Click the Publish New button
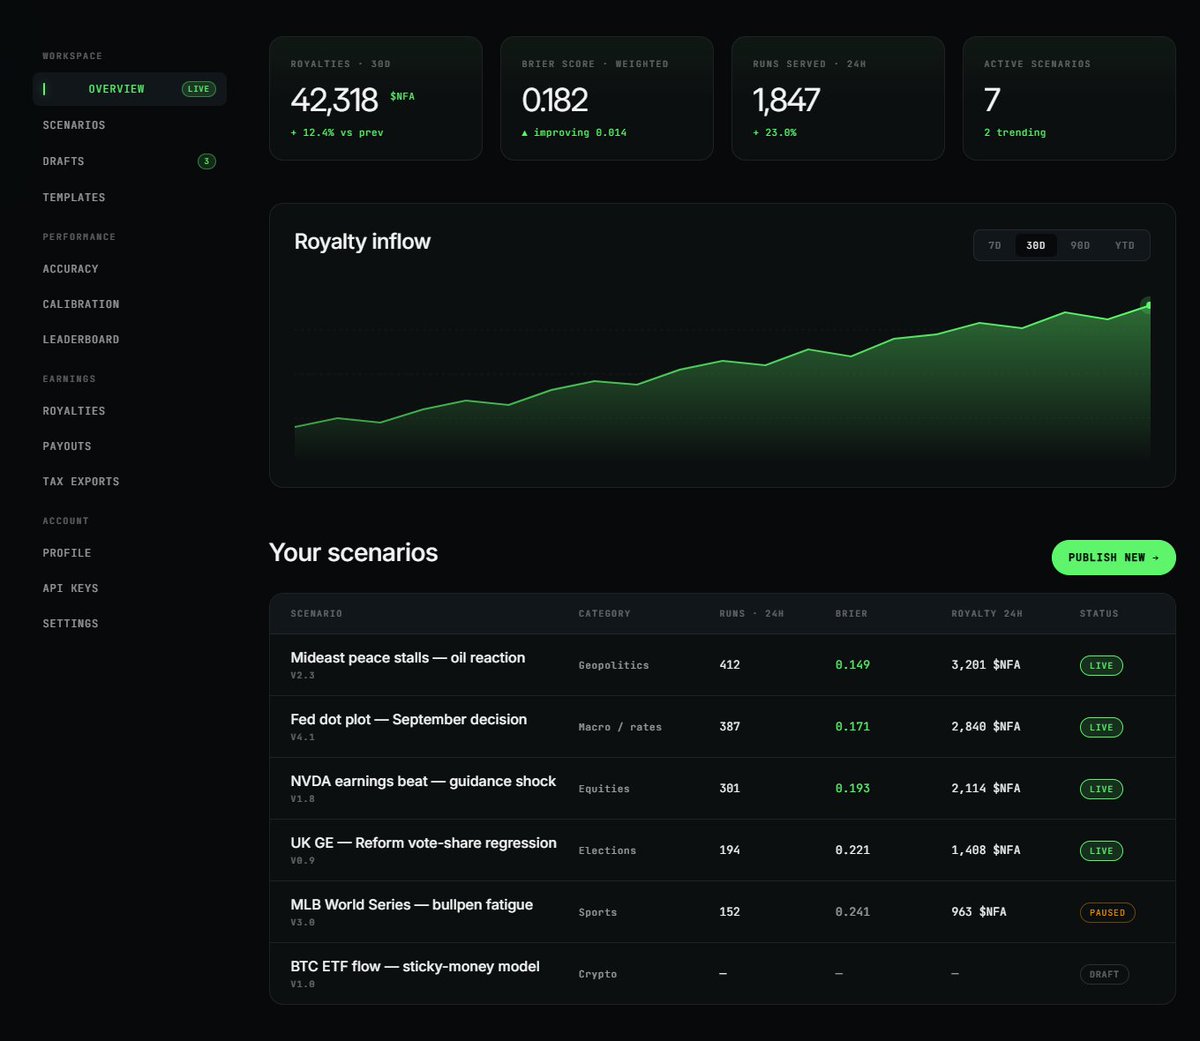The image size is (1200, 1041). (1113, 558)
